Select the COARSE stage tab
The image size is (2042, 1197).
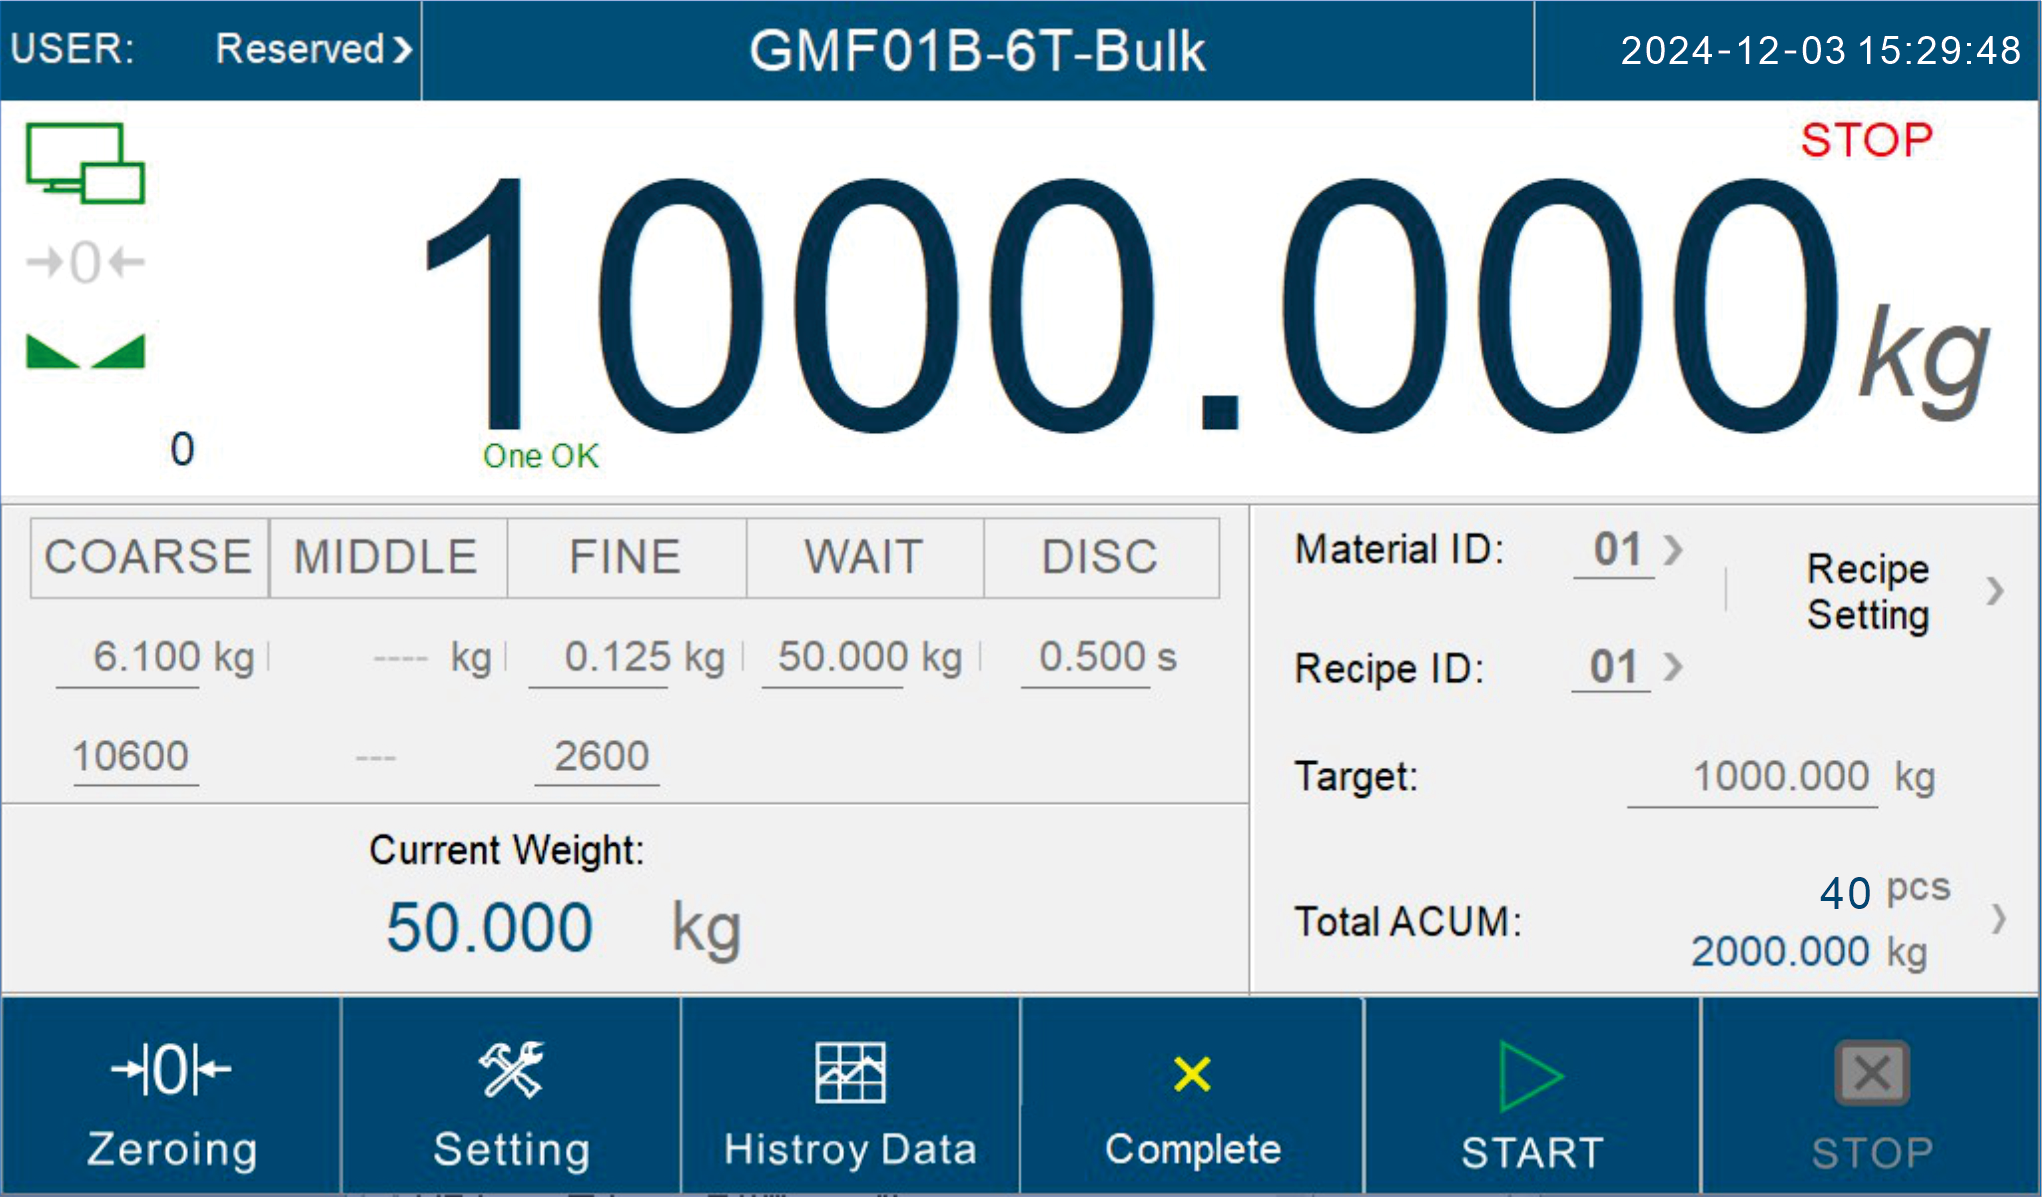pos(149,557)
